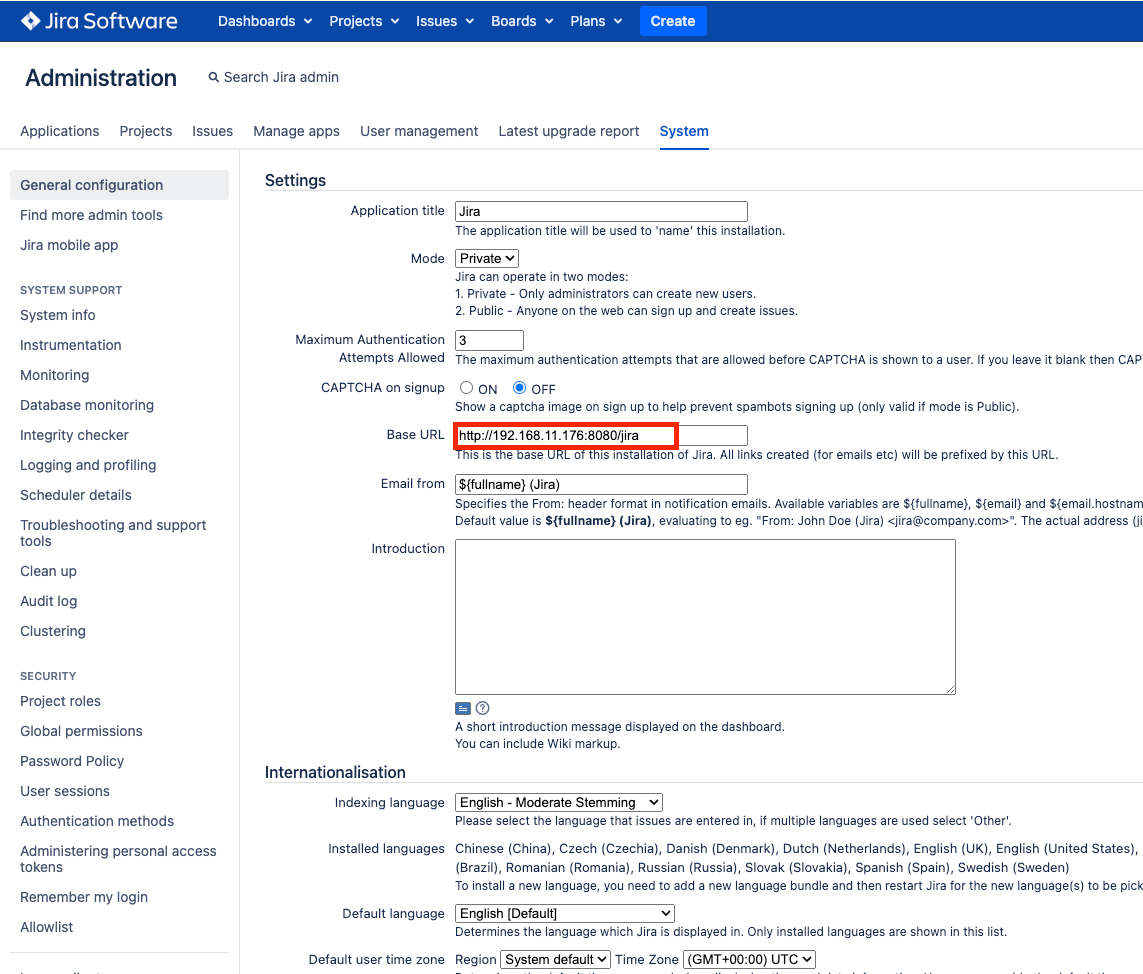The image size is (1143, 974).
Task: Open System info page
Action: pos(58,315)
